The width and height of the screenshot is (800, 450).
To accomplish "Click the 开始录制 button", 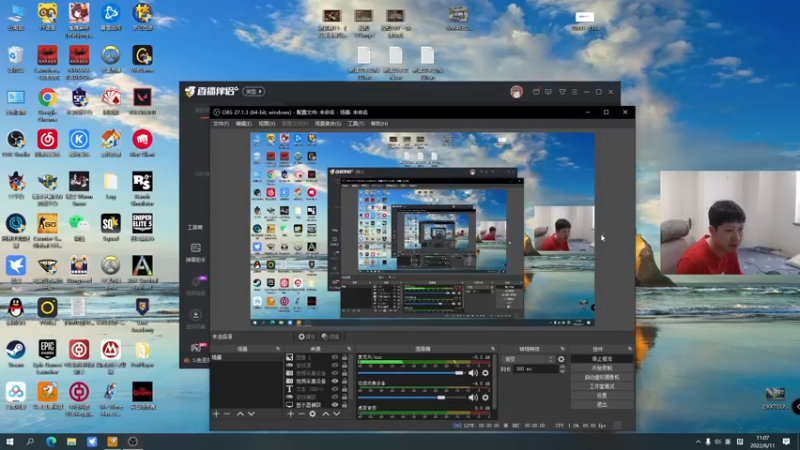I will click(602, 368).
